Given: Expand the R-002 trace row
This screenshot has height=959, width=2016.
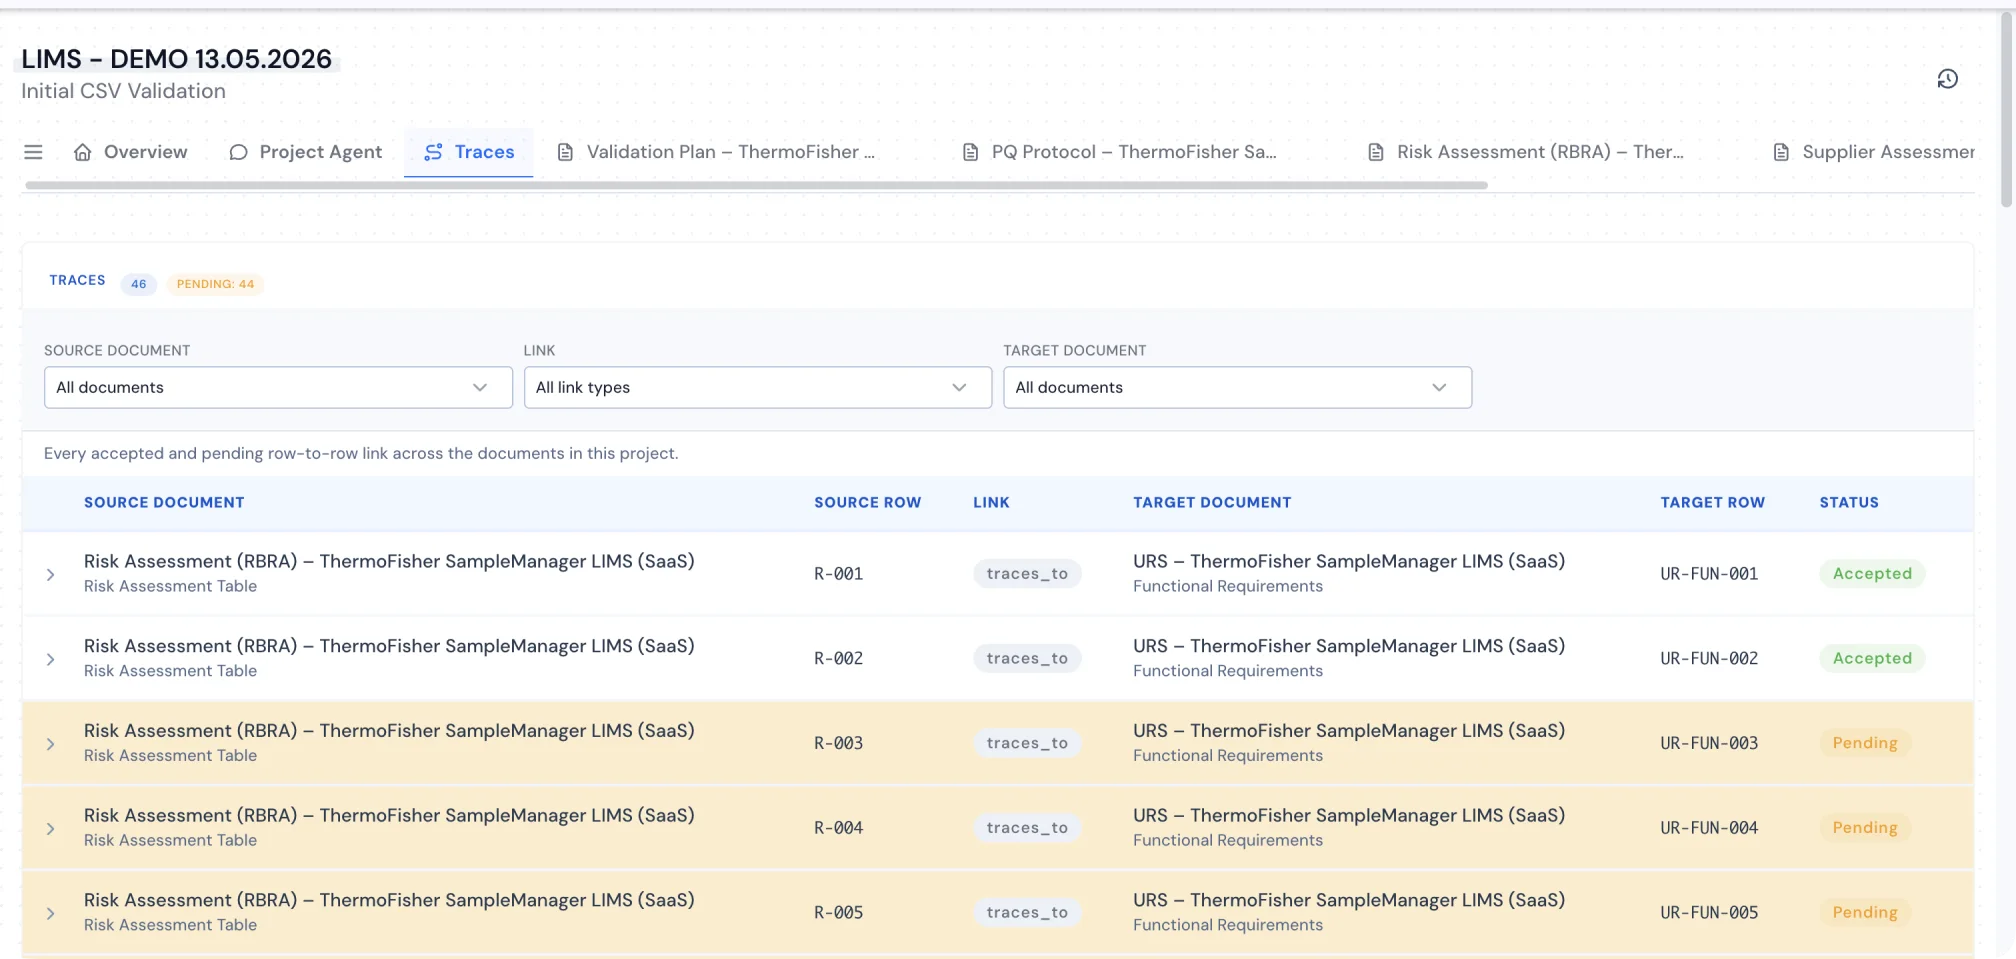Looking at the screenshot, I should click(50, 659).
